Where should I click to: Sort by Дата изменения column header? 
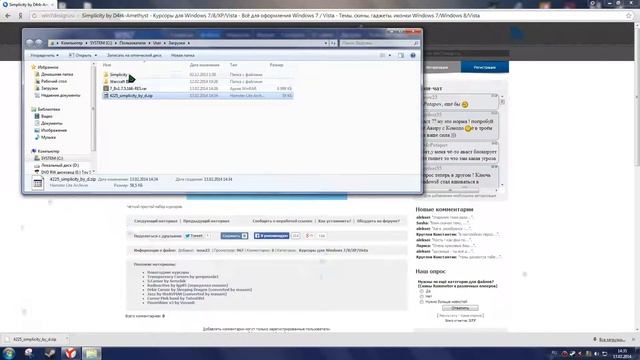click(204, 65)
